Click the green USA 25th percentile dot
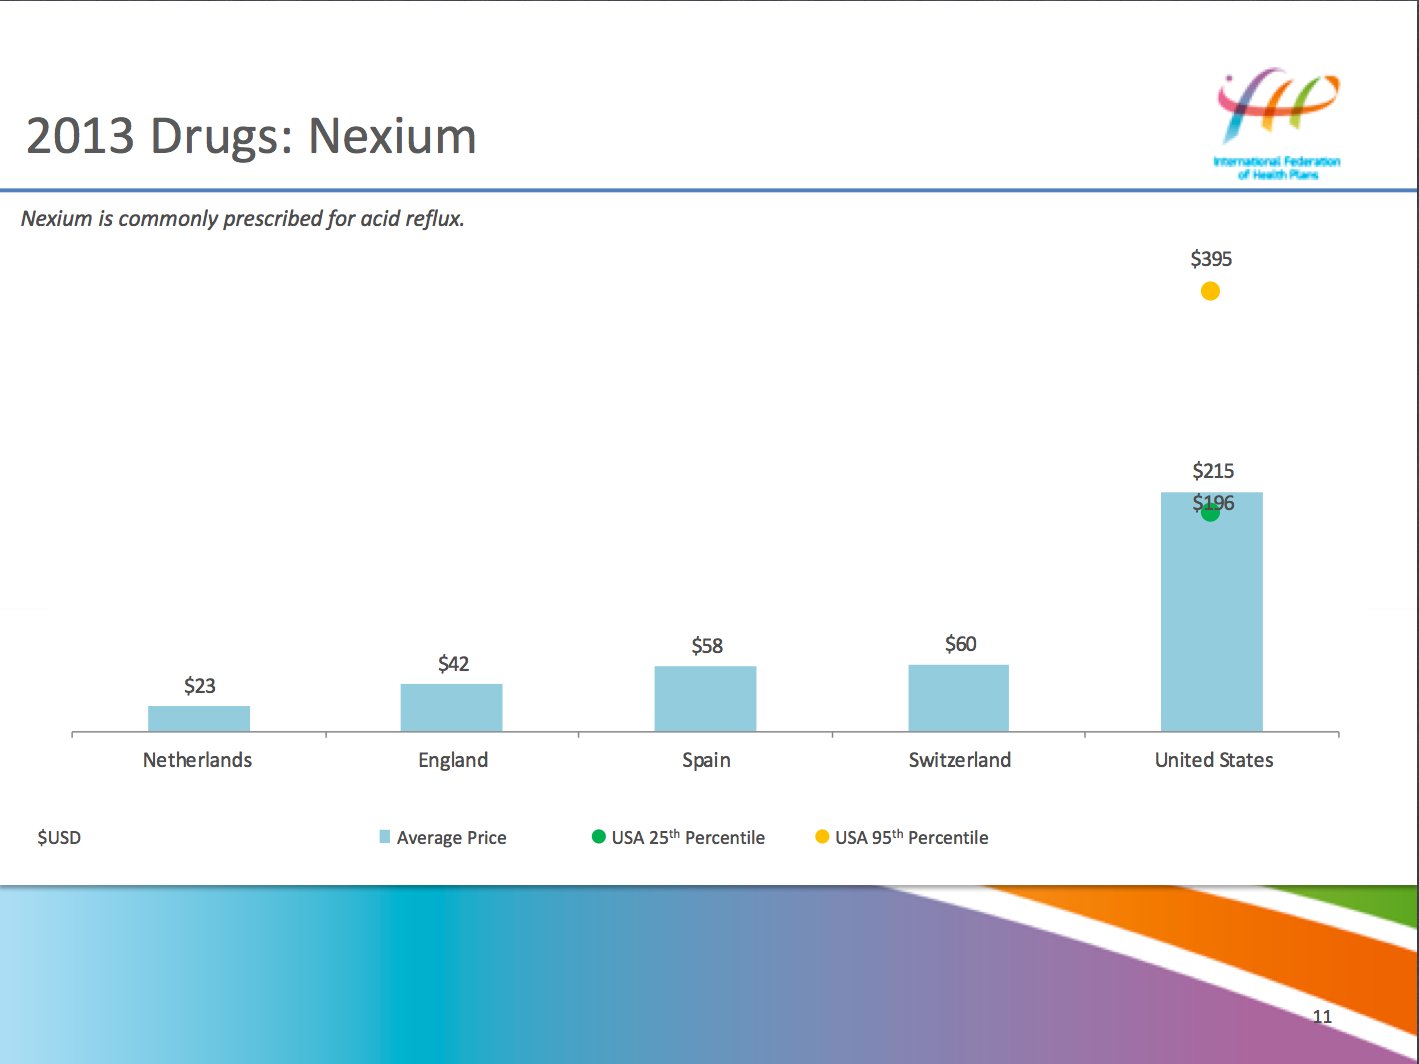Screen dimensions: 1419x1064 1210,511
